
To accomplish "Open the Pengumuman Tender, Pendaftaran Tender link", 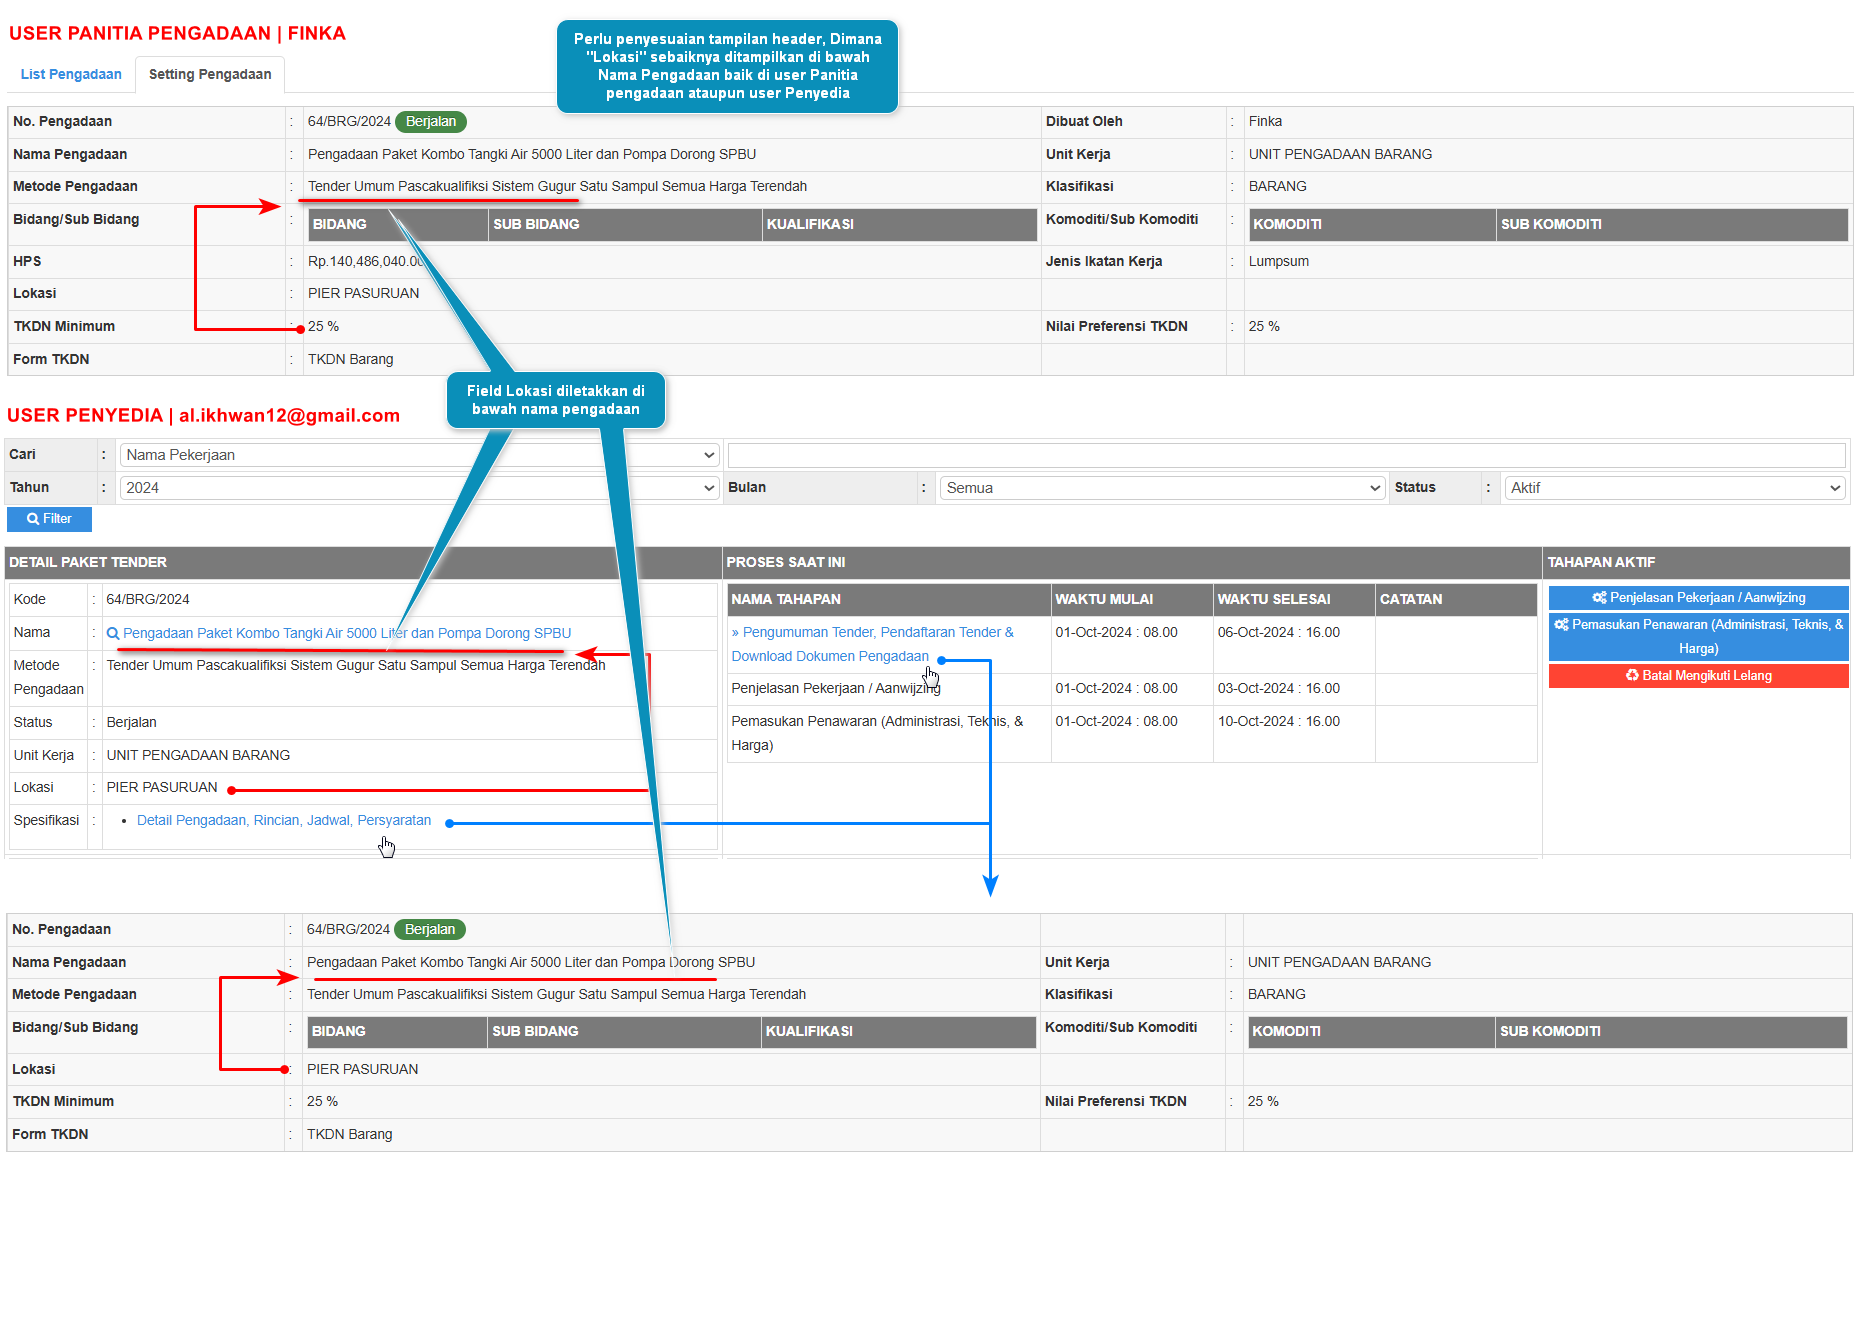I will 872,644.
